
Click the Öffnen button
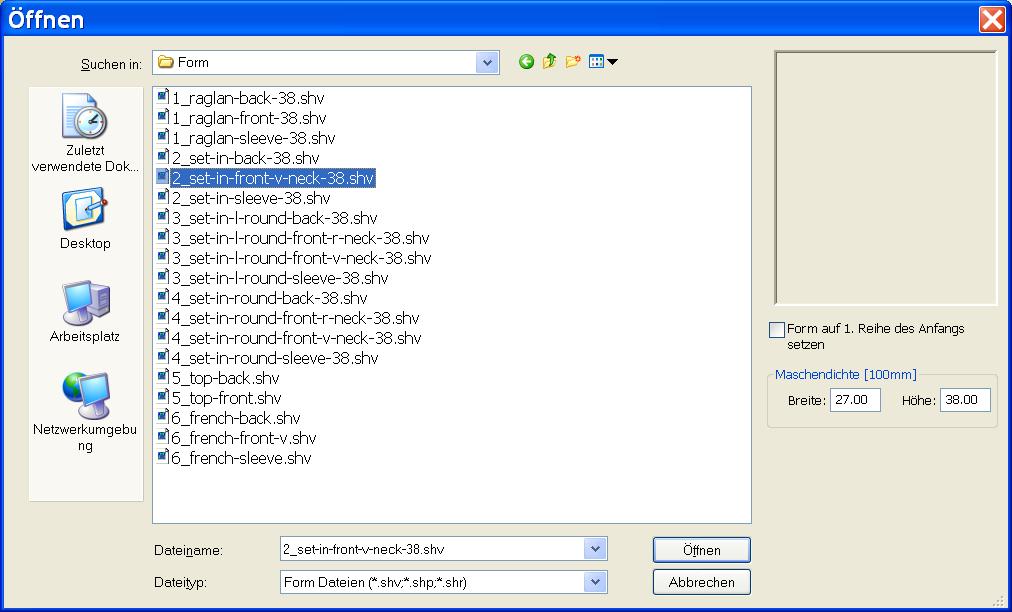(701, 550)
